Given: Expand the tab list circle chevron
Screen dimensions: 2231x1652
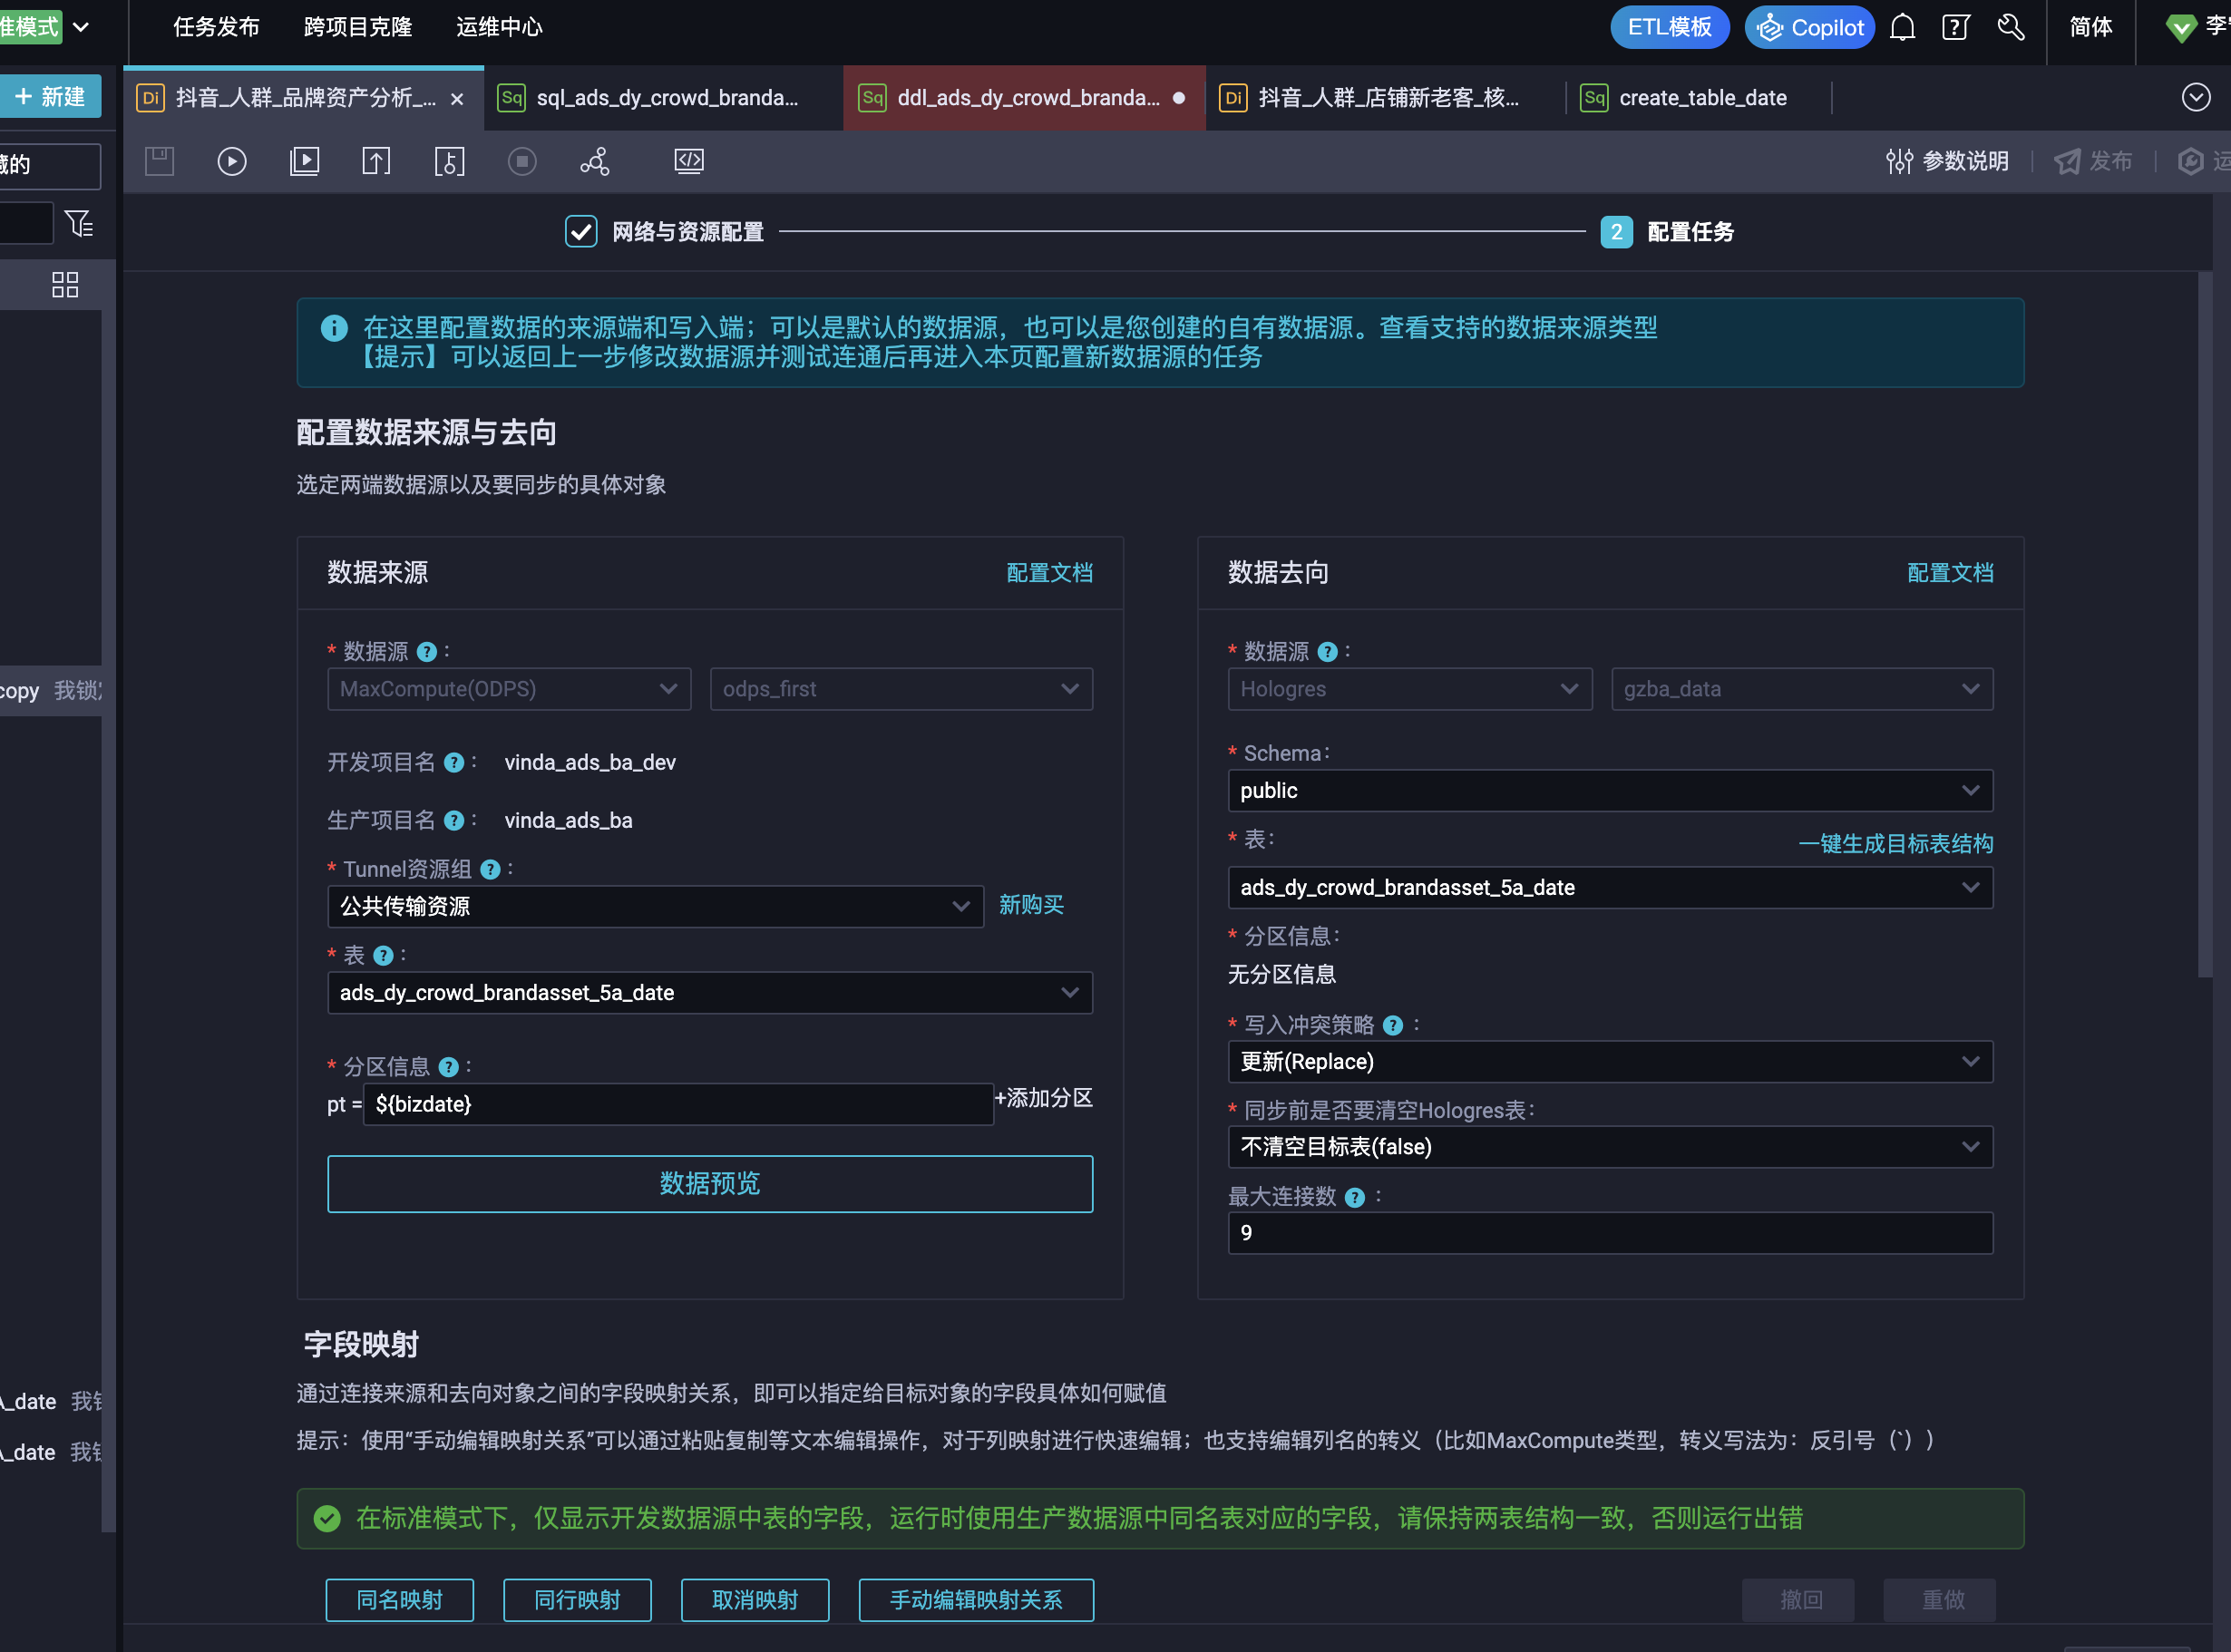Looking at the screenshot, I should pyautogui.click(x=2196, y=97).
